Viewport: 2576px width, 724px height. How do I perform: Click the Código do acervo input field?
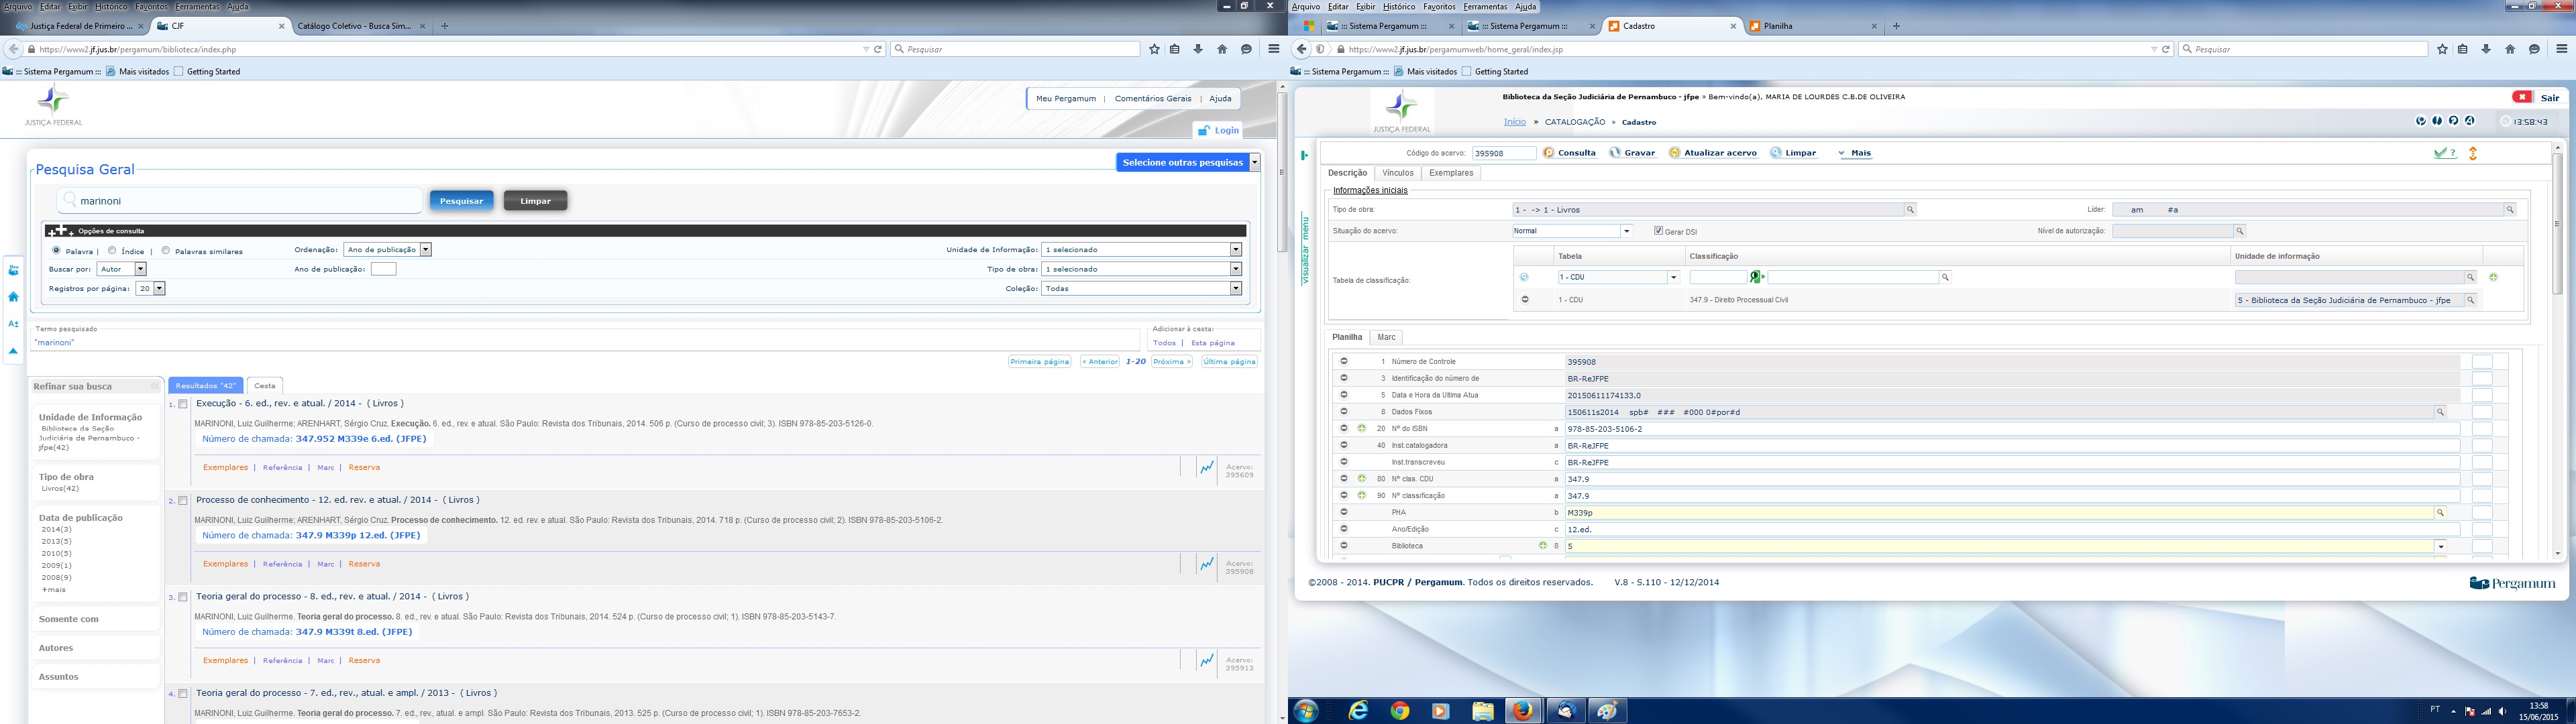pos(1503,153)
